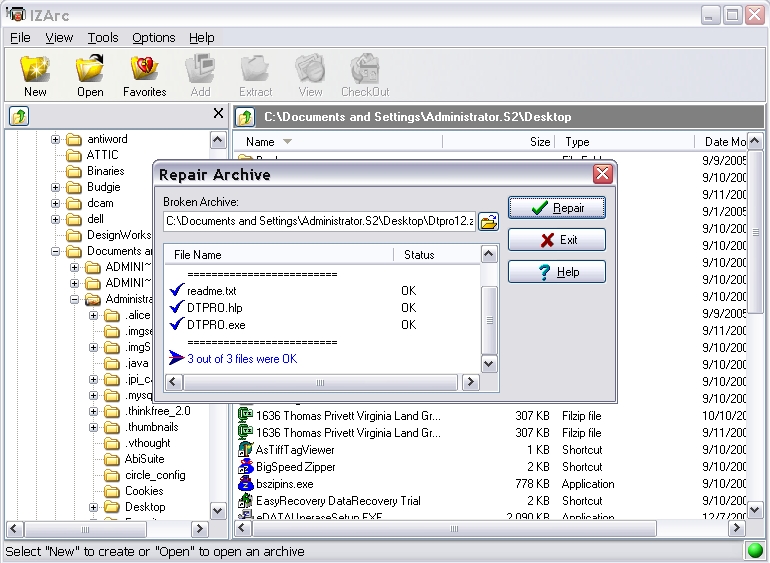Close the Repair Archive dialog
This screenshot has width=770, height=563.
[603, 174]
